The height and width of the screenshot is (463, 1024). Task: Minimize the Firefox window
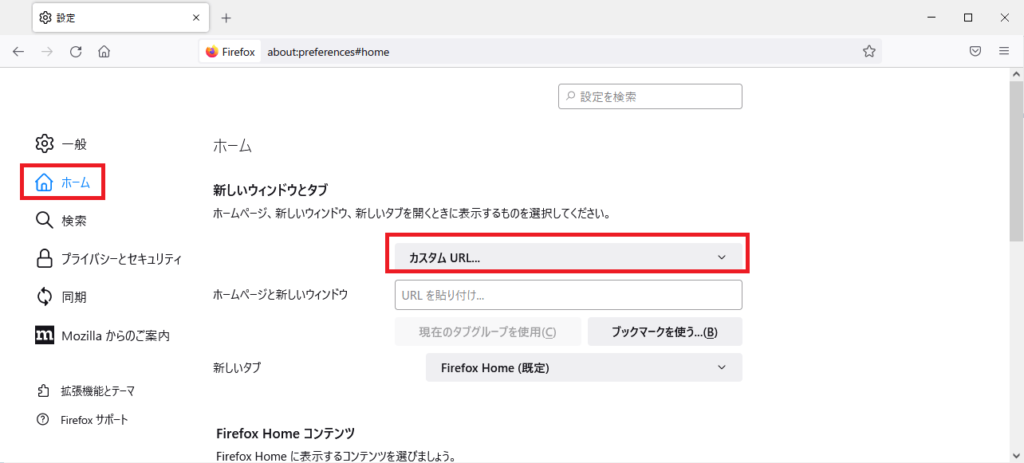[932, 18]
